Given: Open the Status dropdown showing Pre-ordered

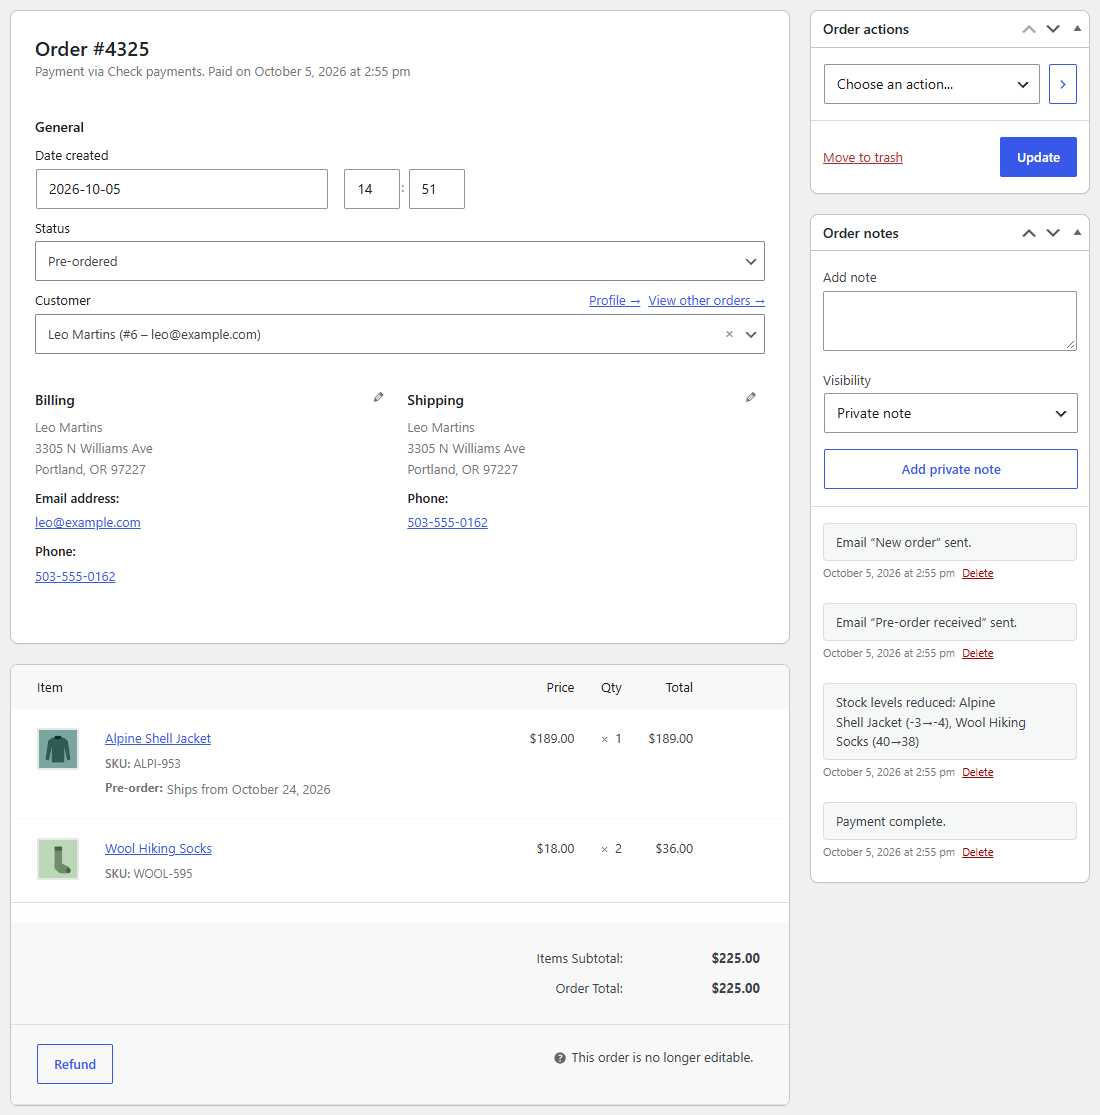Looking at the screenshot, I should click(400, 261).
